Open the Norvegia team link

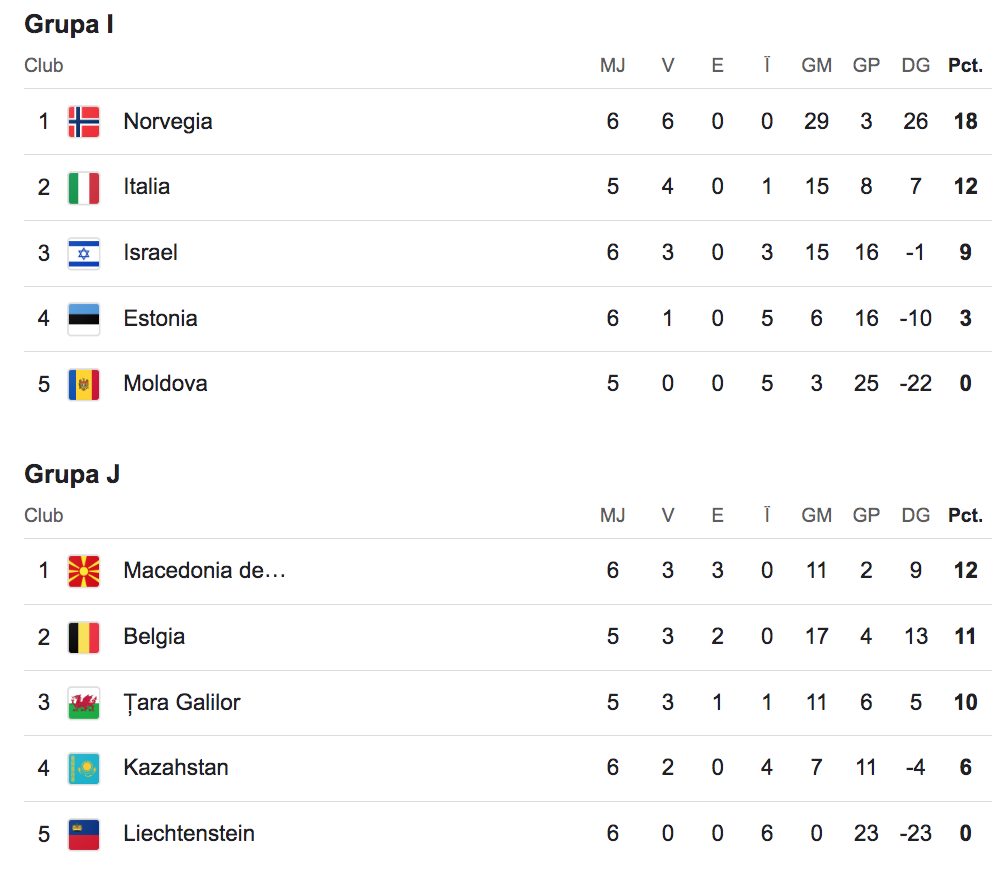point(168,122)
